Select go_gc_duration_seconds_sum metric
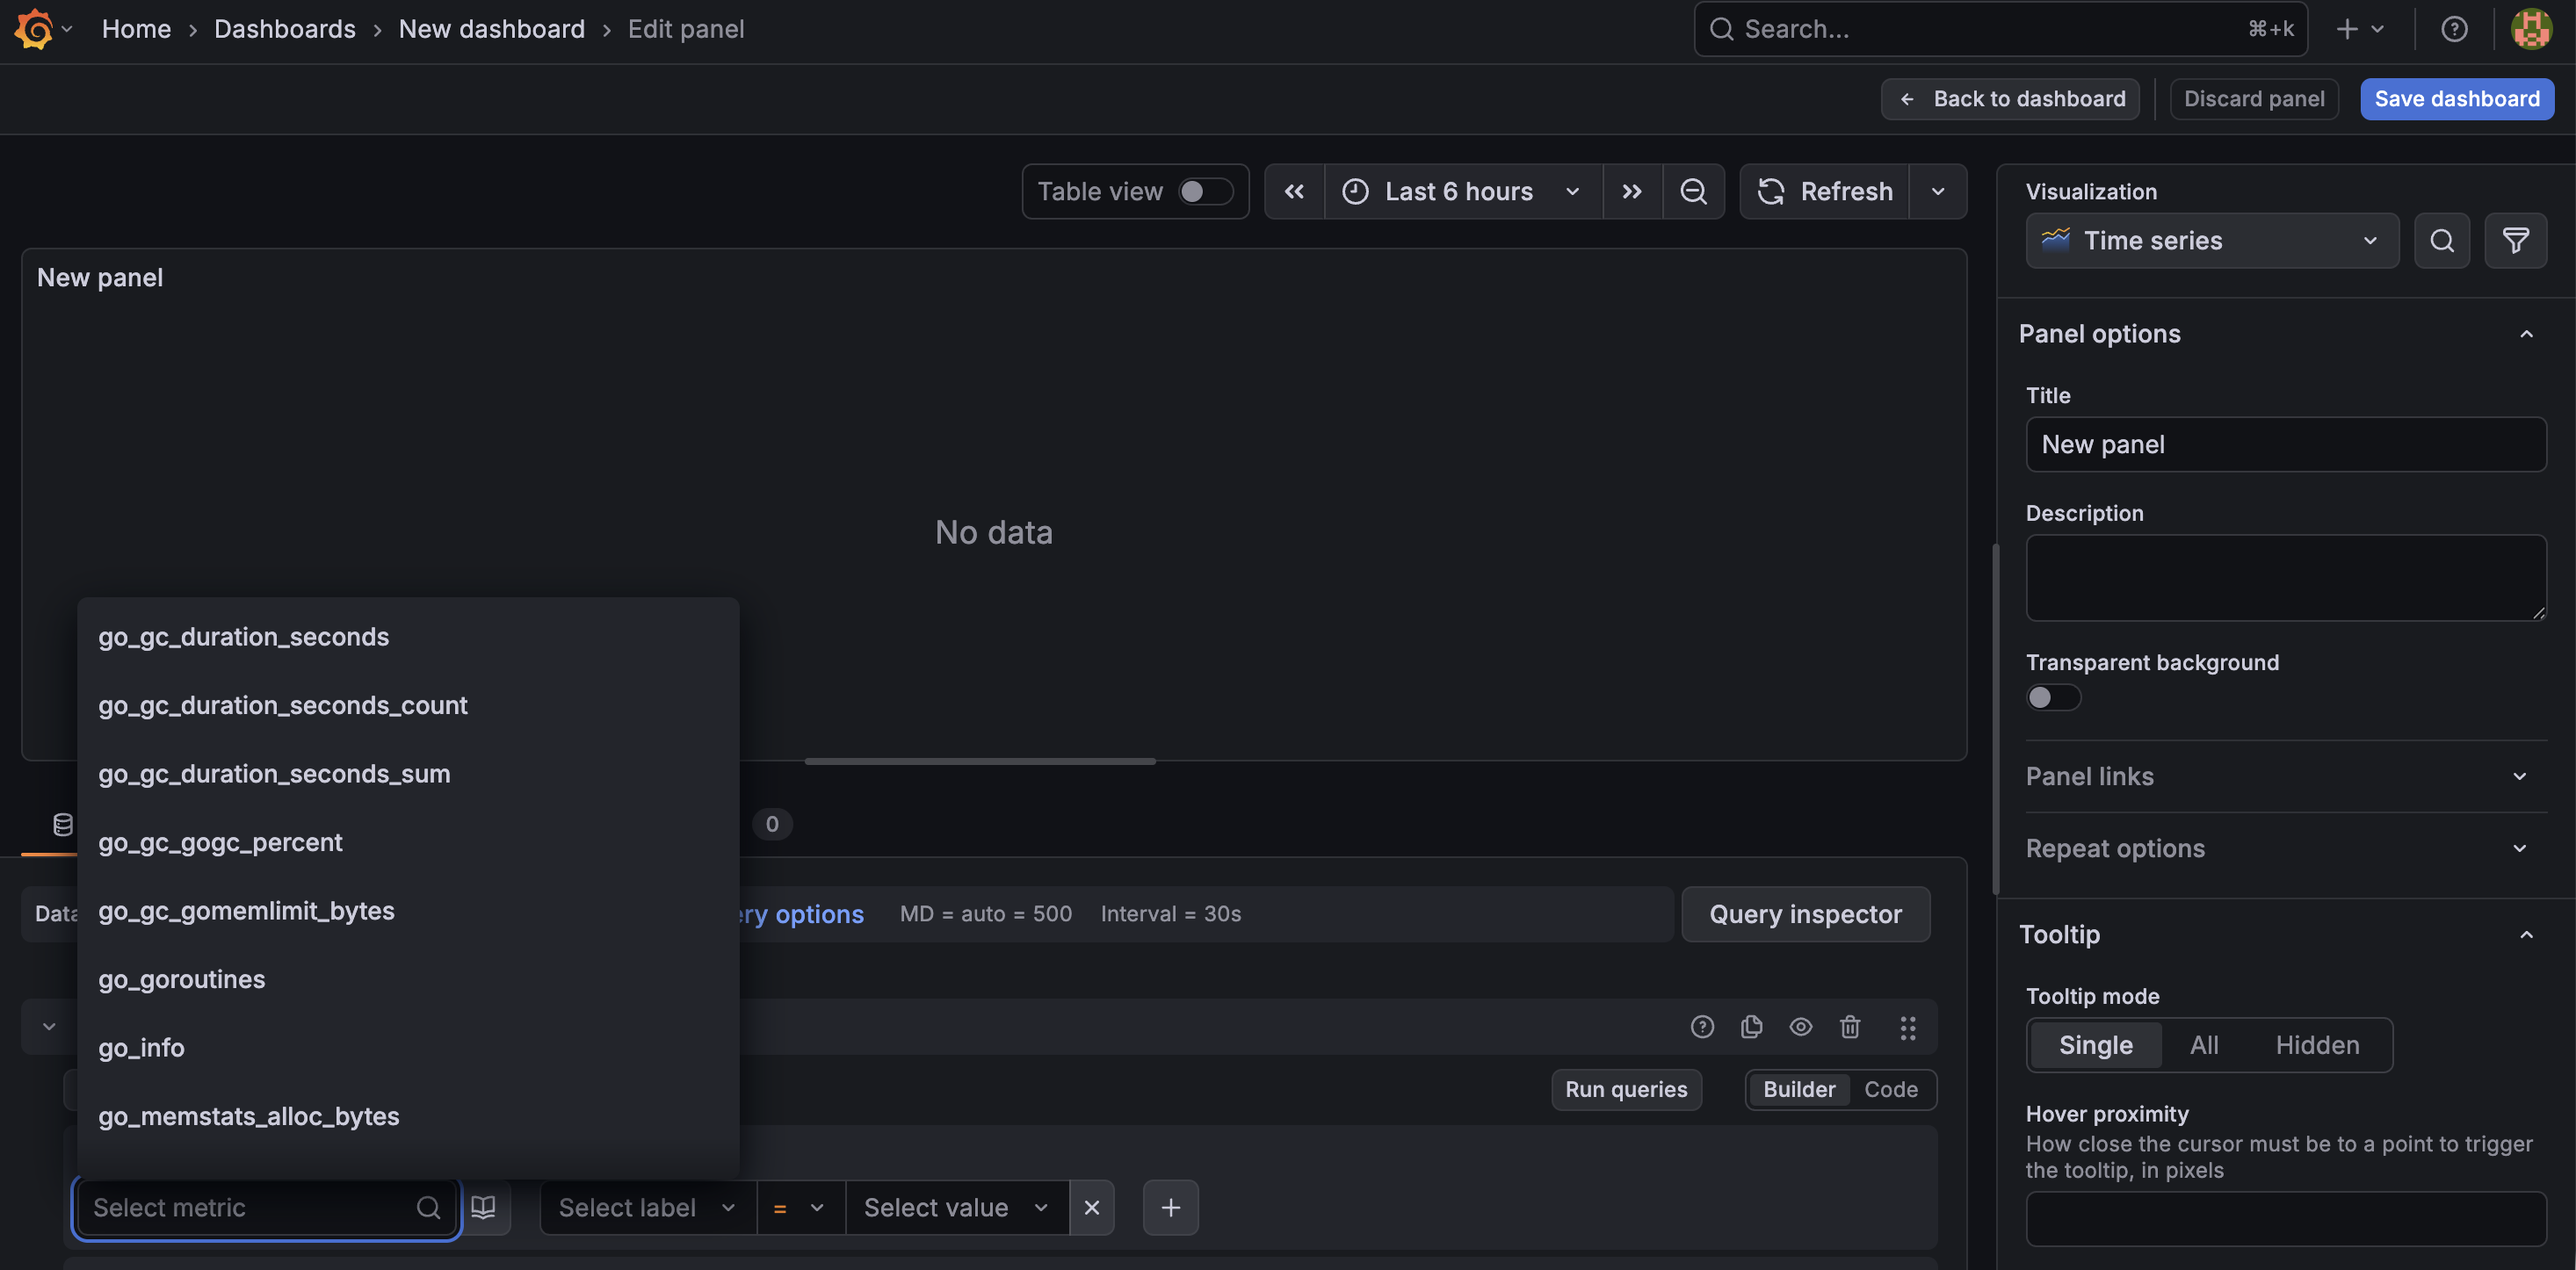Image resolution: width=2576 pixels, height=1270 pixels. click(408, 774)
